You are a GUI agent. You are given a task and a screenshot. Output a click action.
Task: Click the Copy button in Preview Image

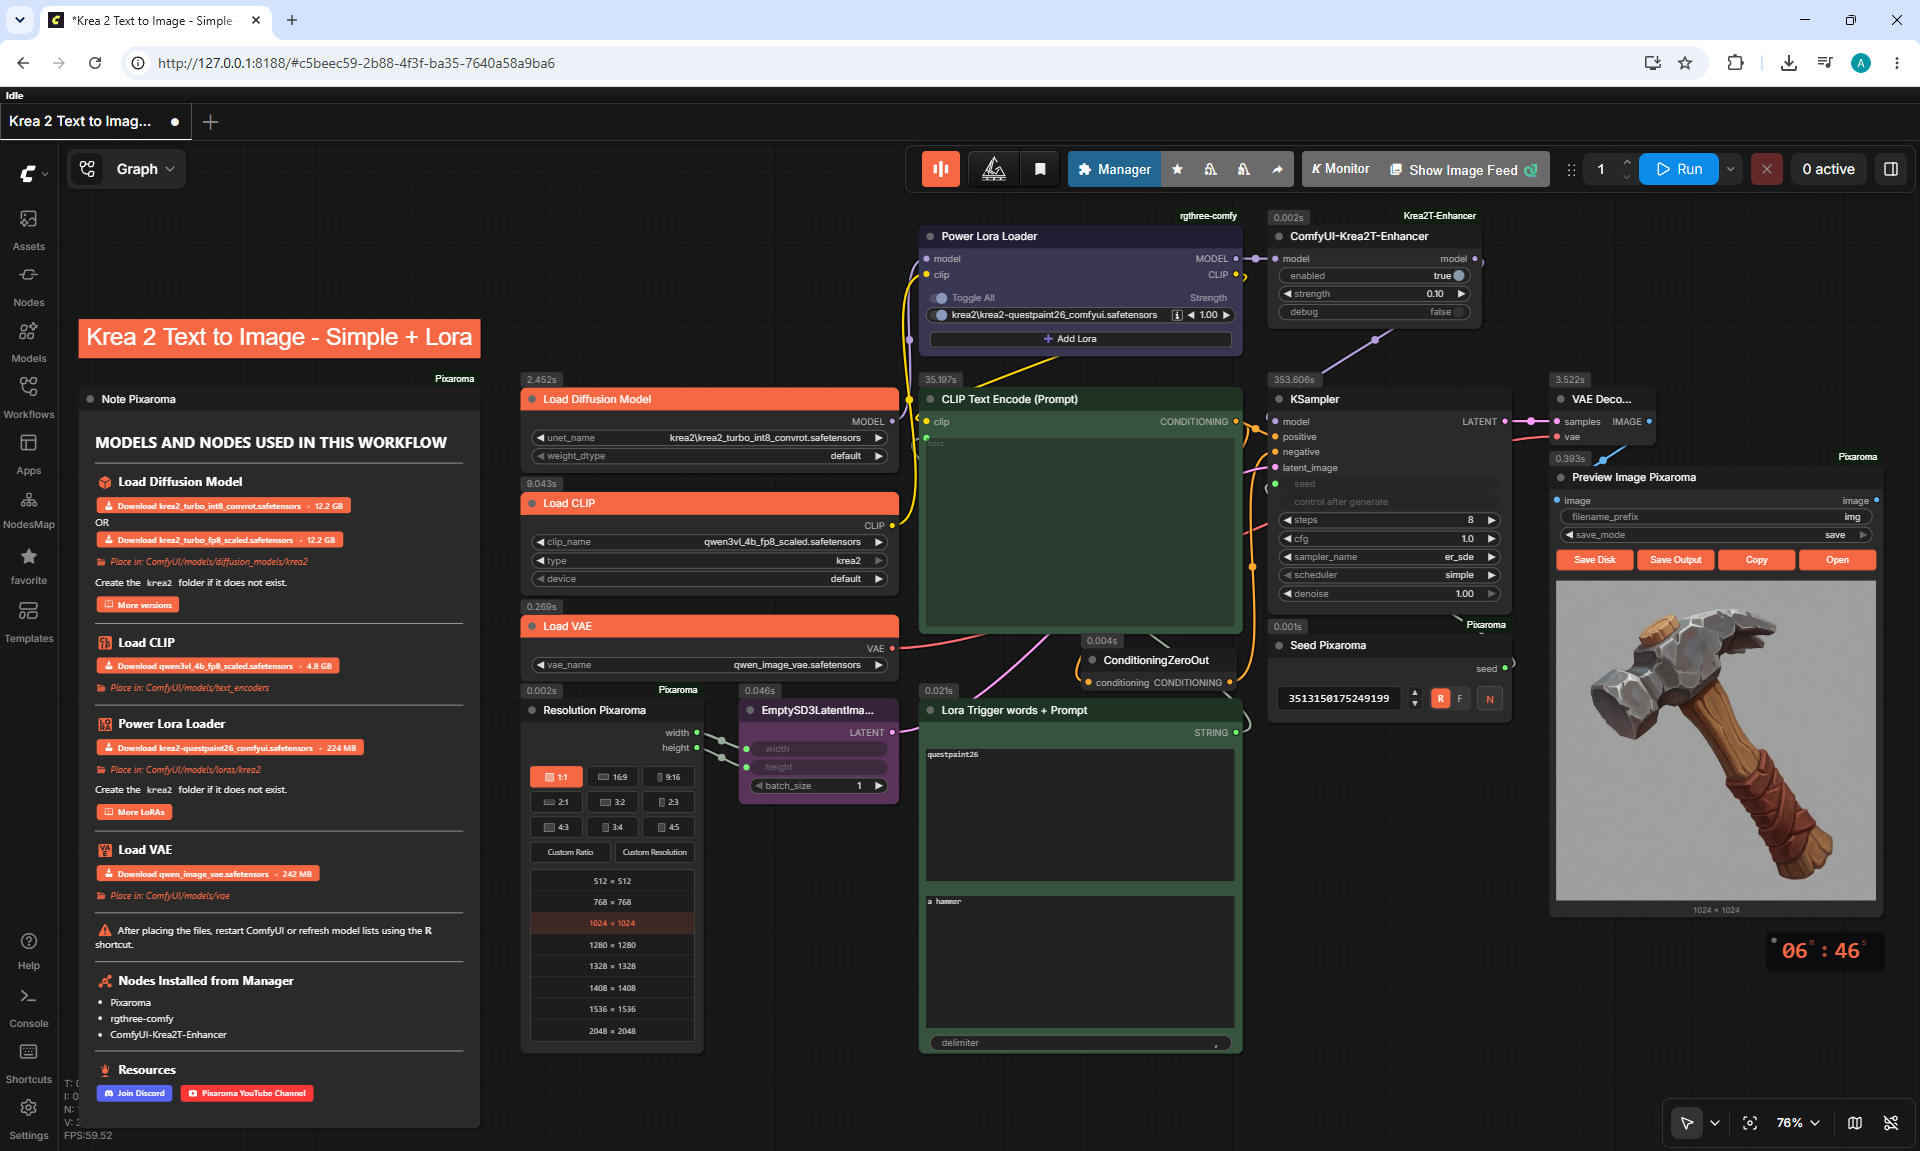(x=1757, y=560)
